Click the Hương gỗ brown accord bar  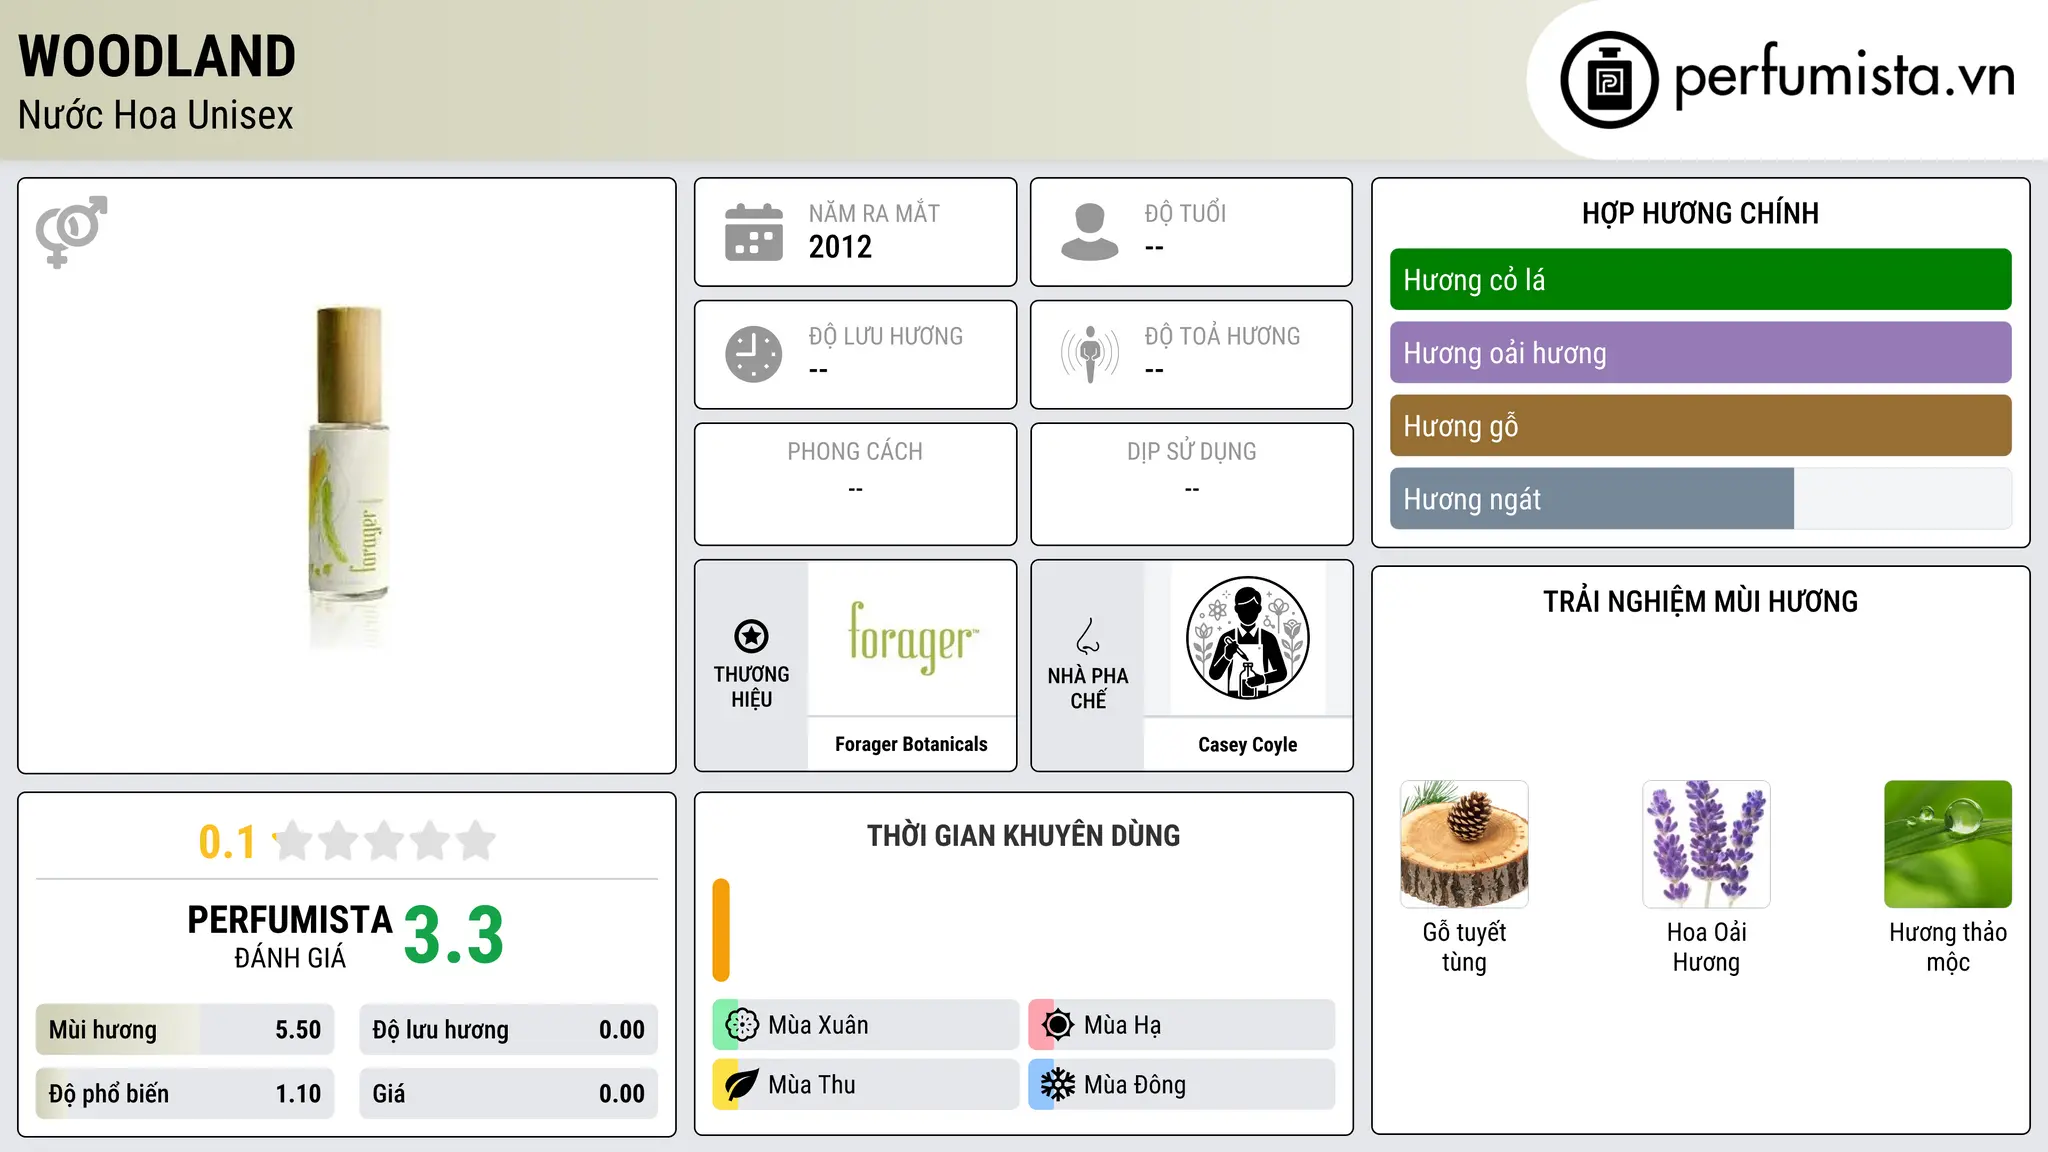click(1700, 426)
